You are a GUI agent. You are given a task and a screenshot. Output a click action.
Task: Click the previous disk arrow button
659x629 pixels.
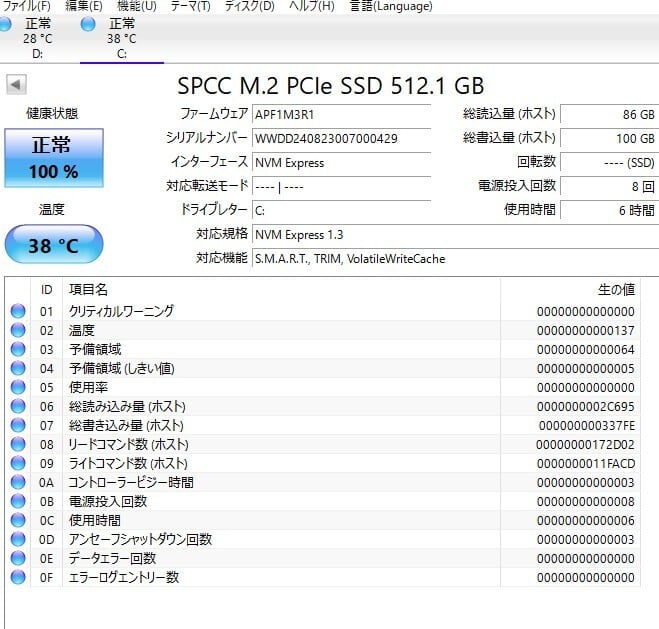click(x=16, y=85)
